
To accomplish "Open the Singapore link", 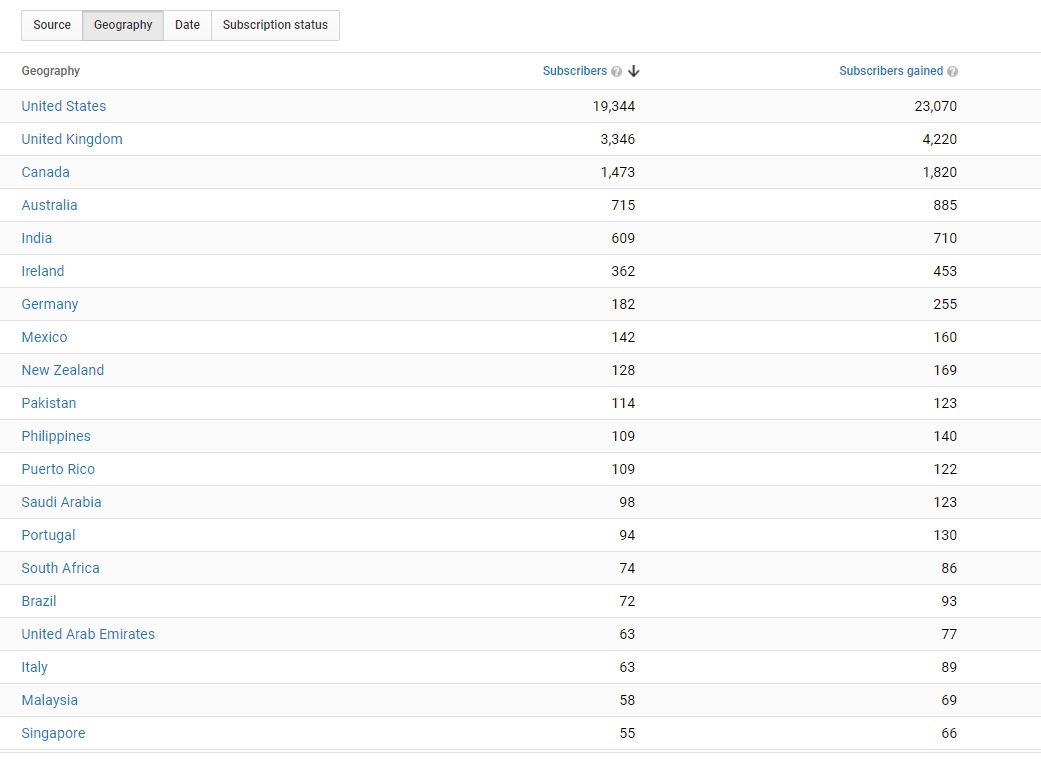I will (x=53, y=733).
